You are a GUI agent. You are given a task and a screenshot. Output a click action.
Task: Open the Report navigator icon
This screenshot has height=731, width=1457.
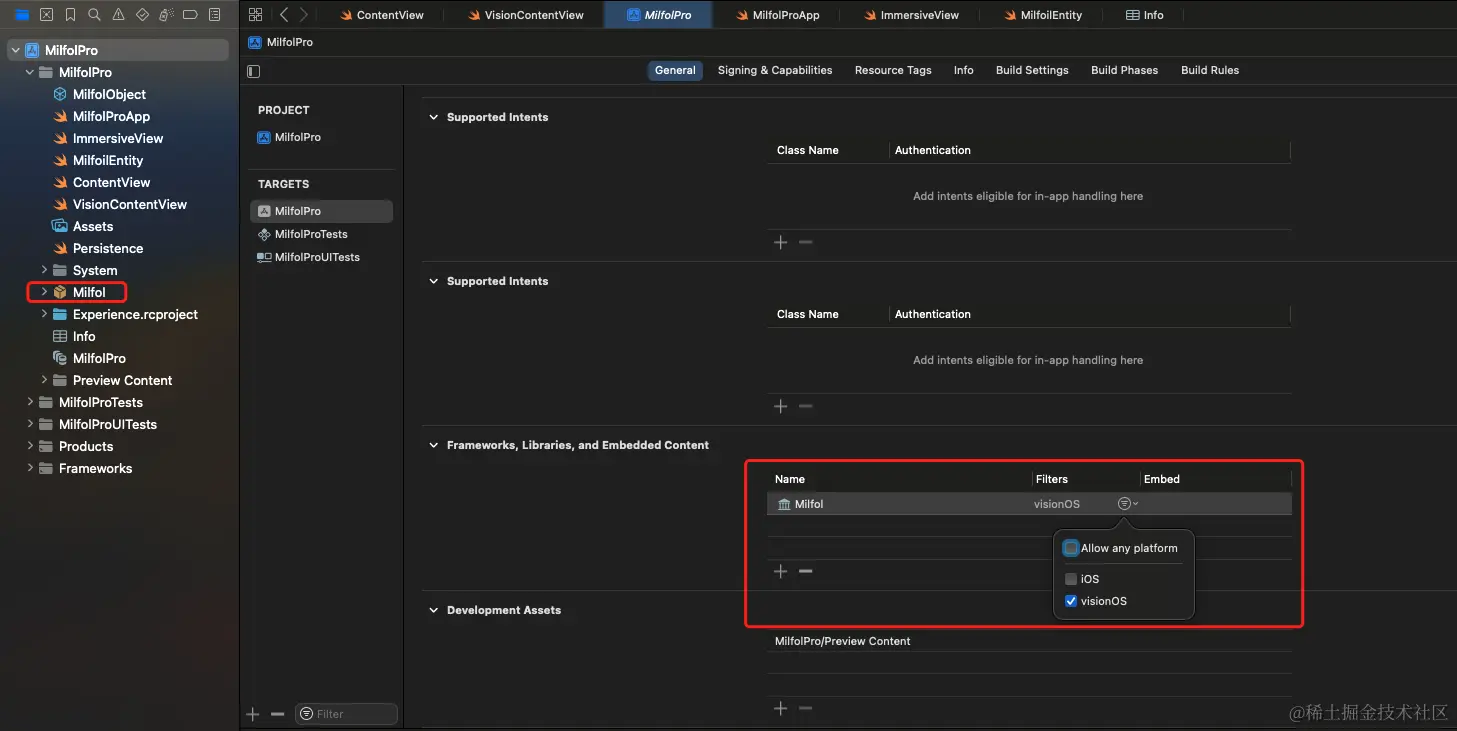click(214, 15)
